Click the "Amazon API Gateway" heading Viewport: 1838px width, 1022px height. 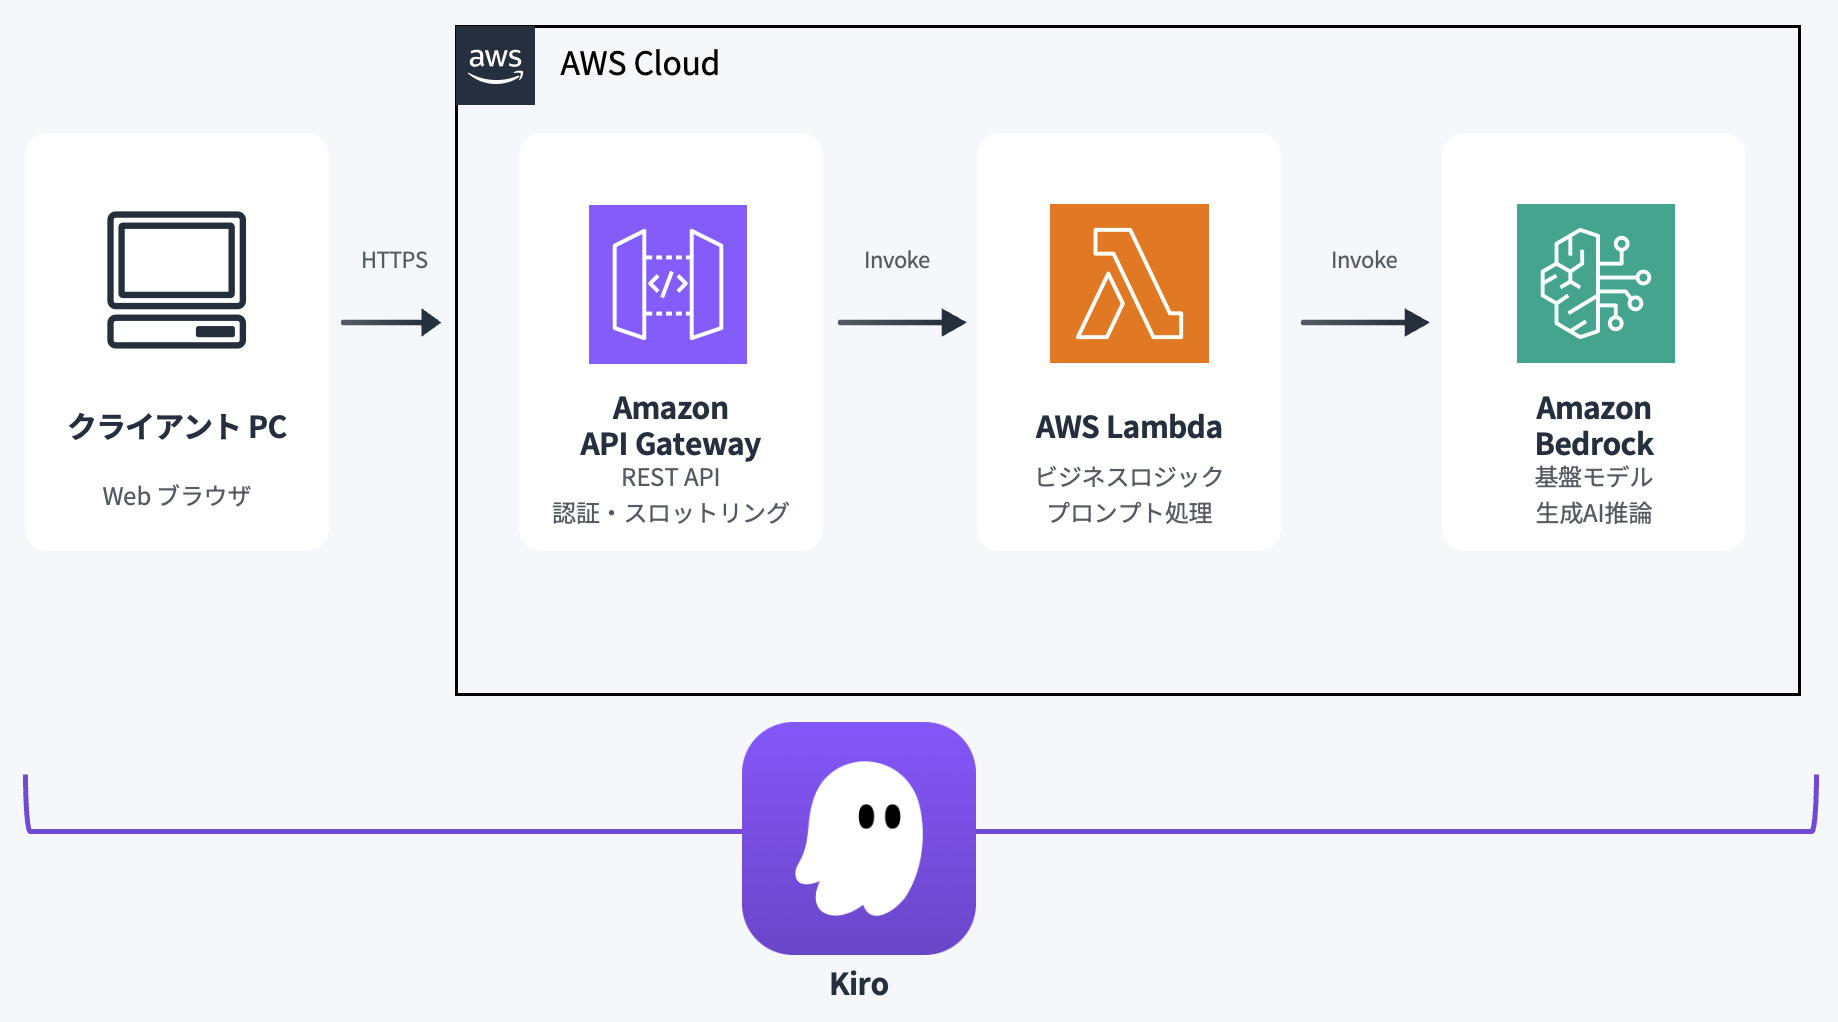tap(671, 426)
